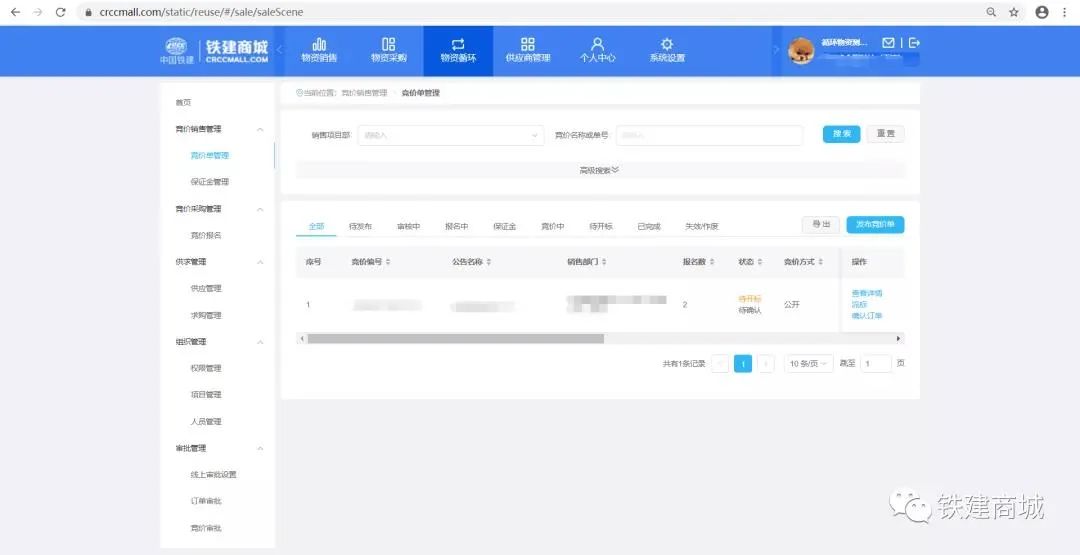This screenshot has height=555, width=1080.
Task: Go to pagination page 1
Action: click(743, 364)
